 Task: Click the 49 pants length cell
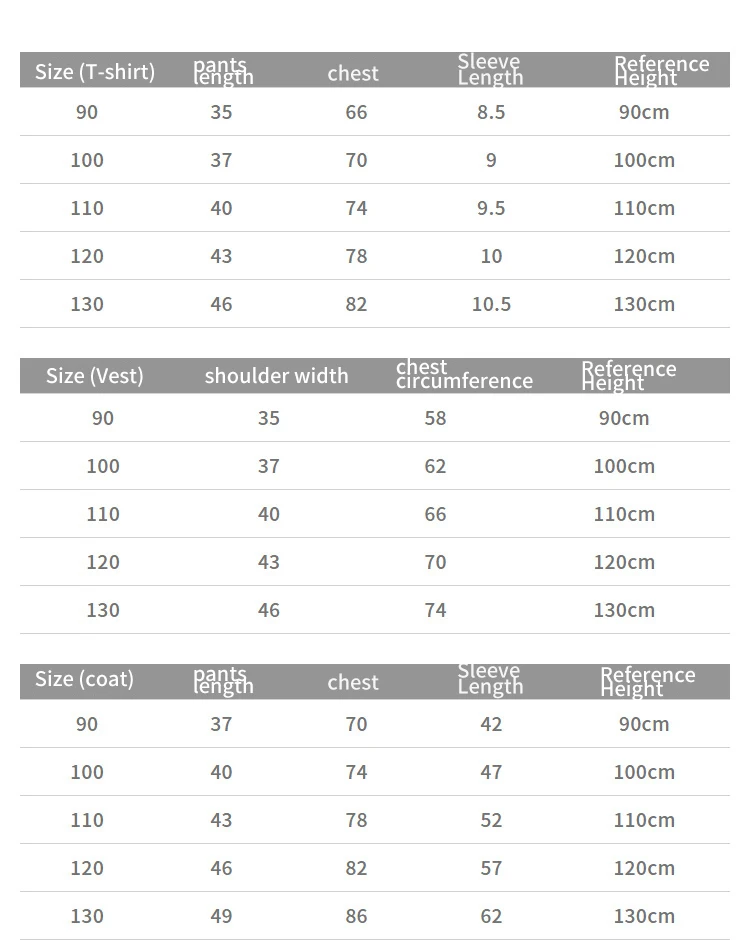(221, 916)
